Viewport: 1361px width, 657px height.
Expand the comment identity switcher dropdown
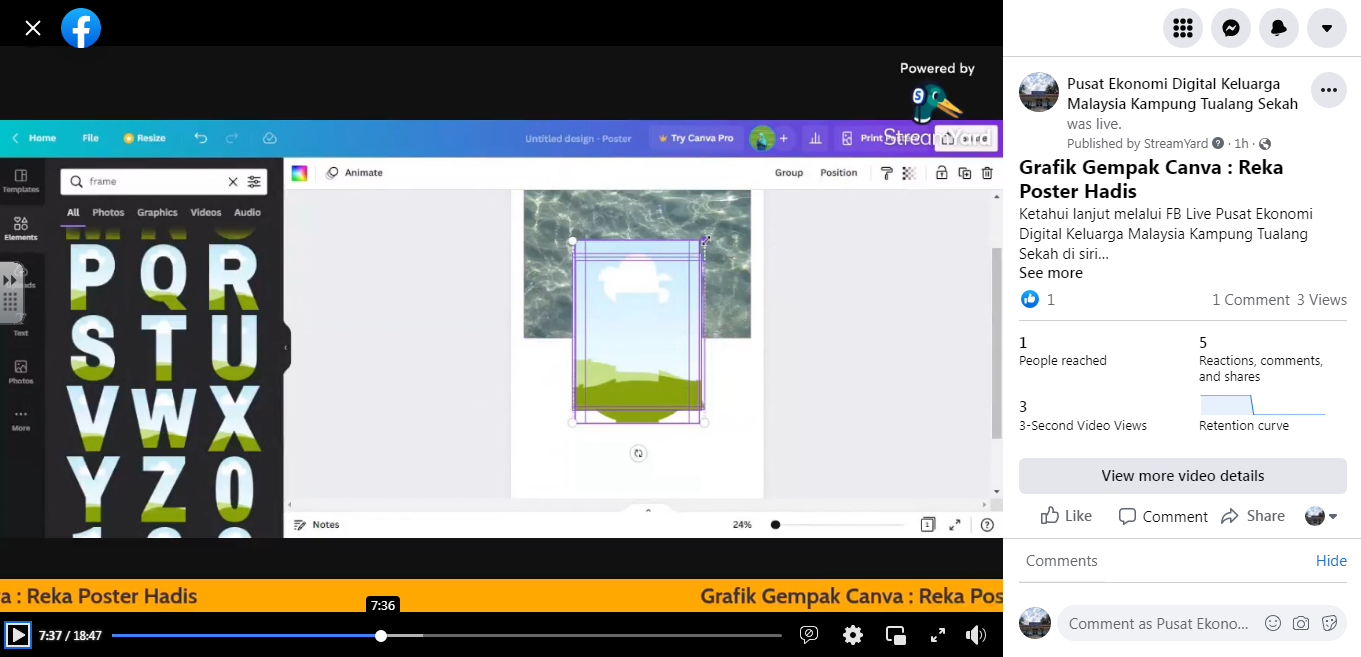pyautogui.click(x=1320, y=516)
